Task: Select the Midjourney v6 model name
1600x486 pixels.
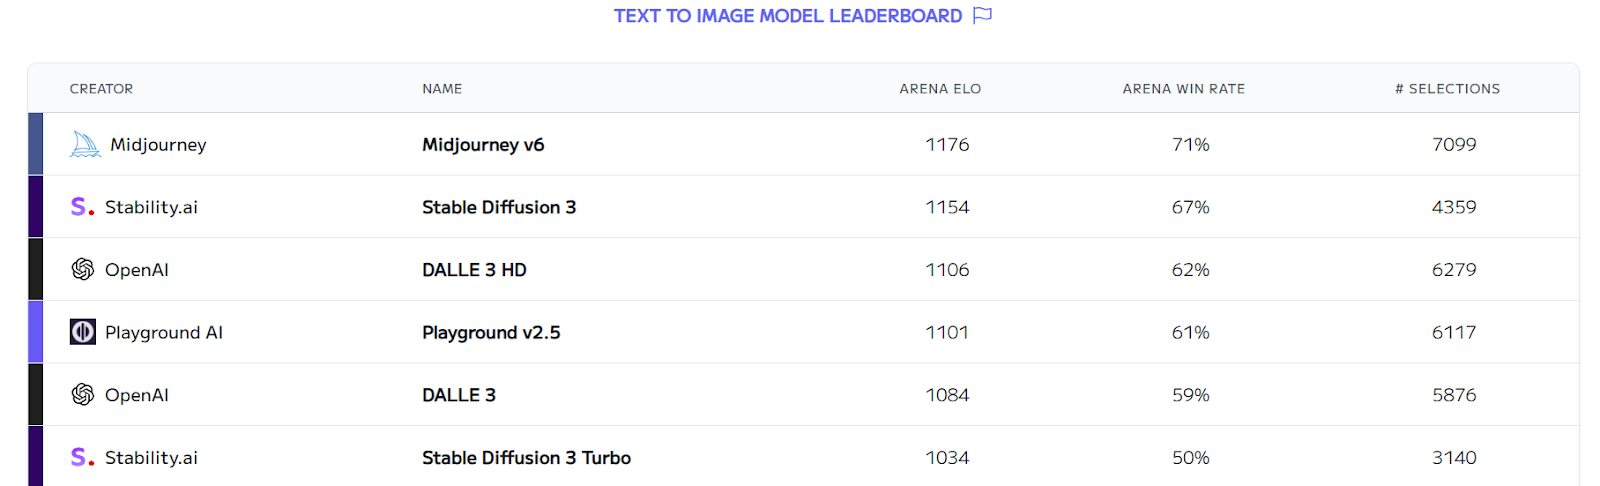Action: coord(483,145)
